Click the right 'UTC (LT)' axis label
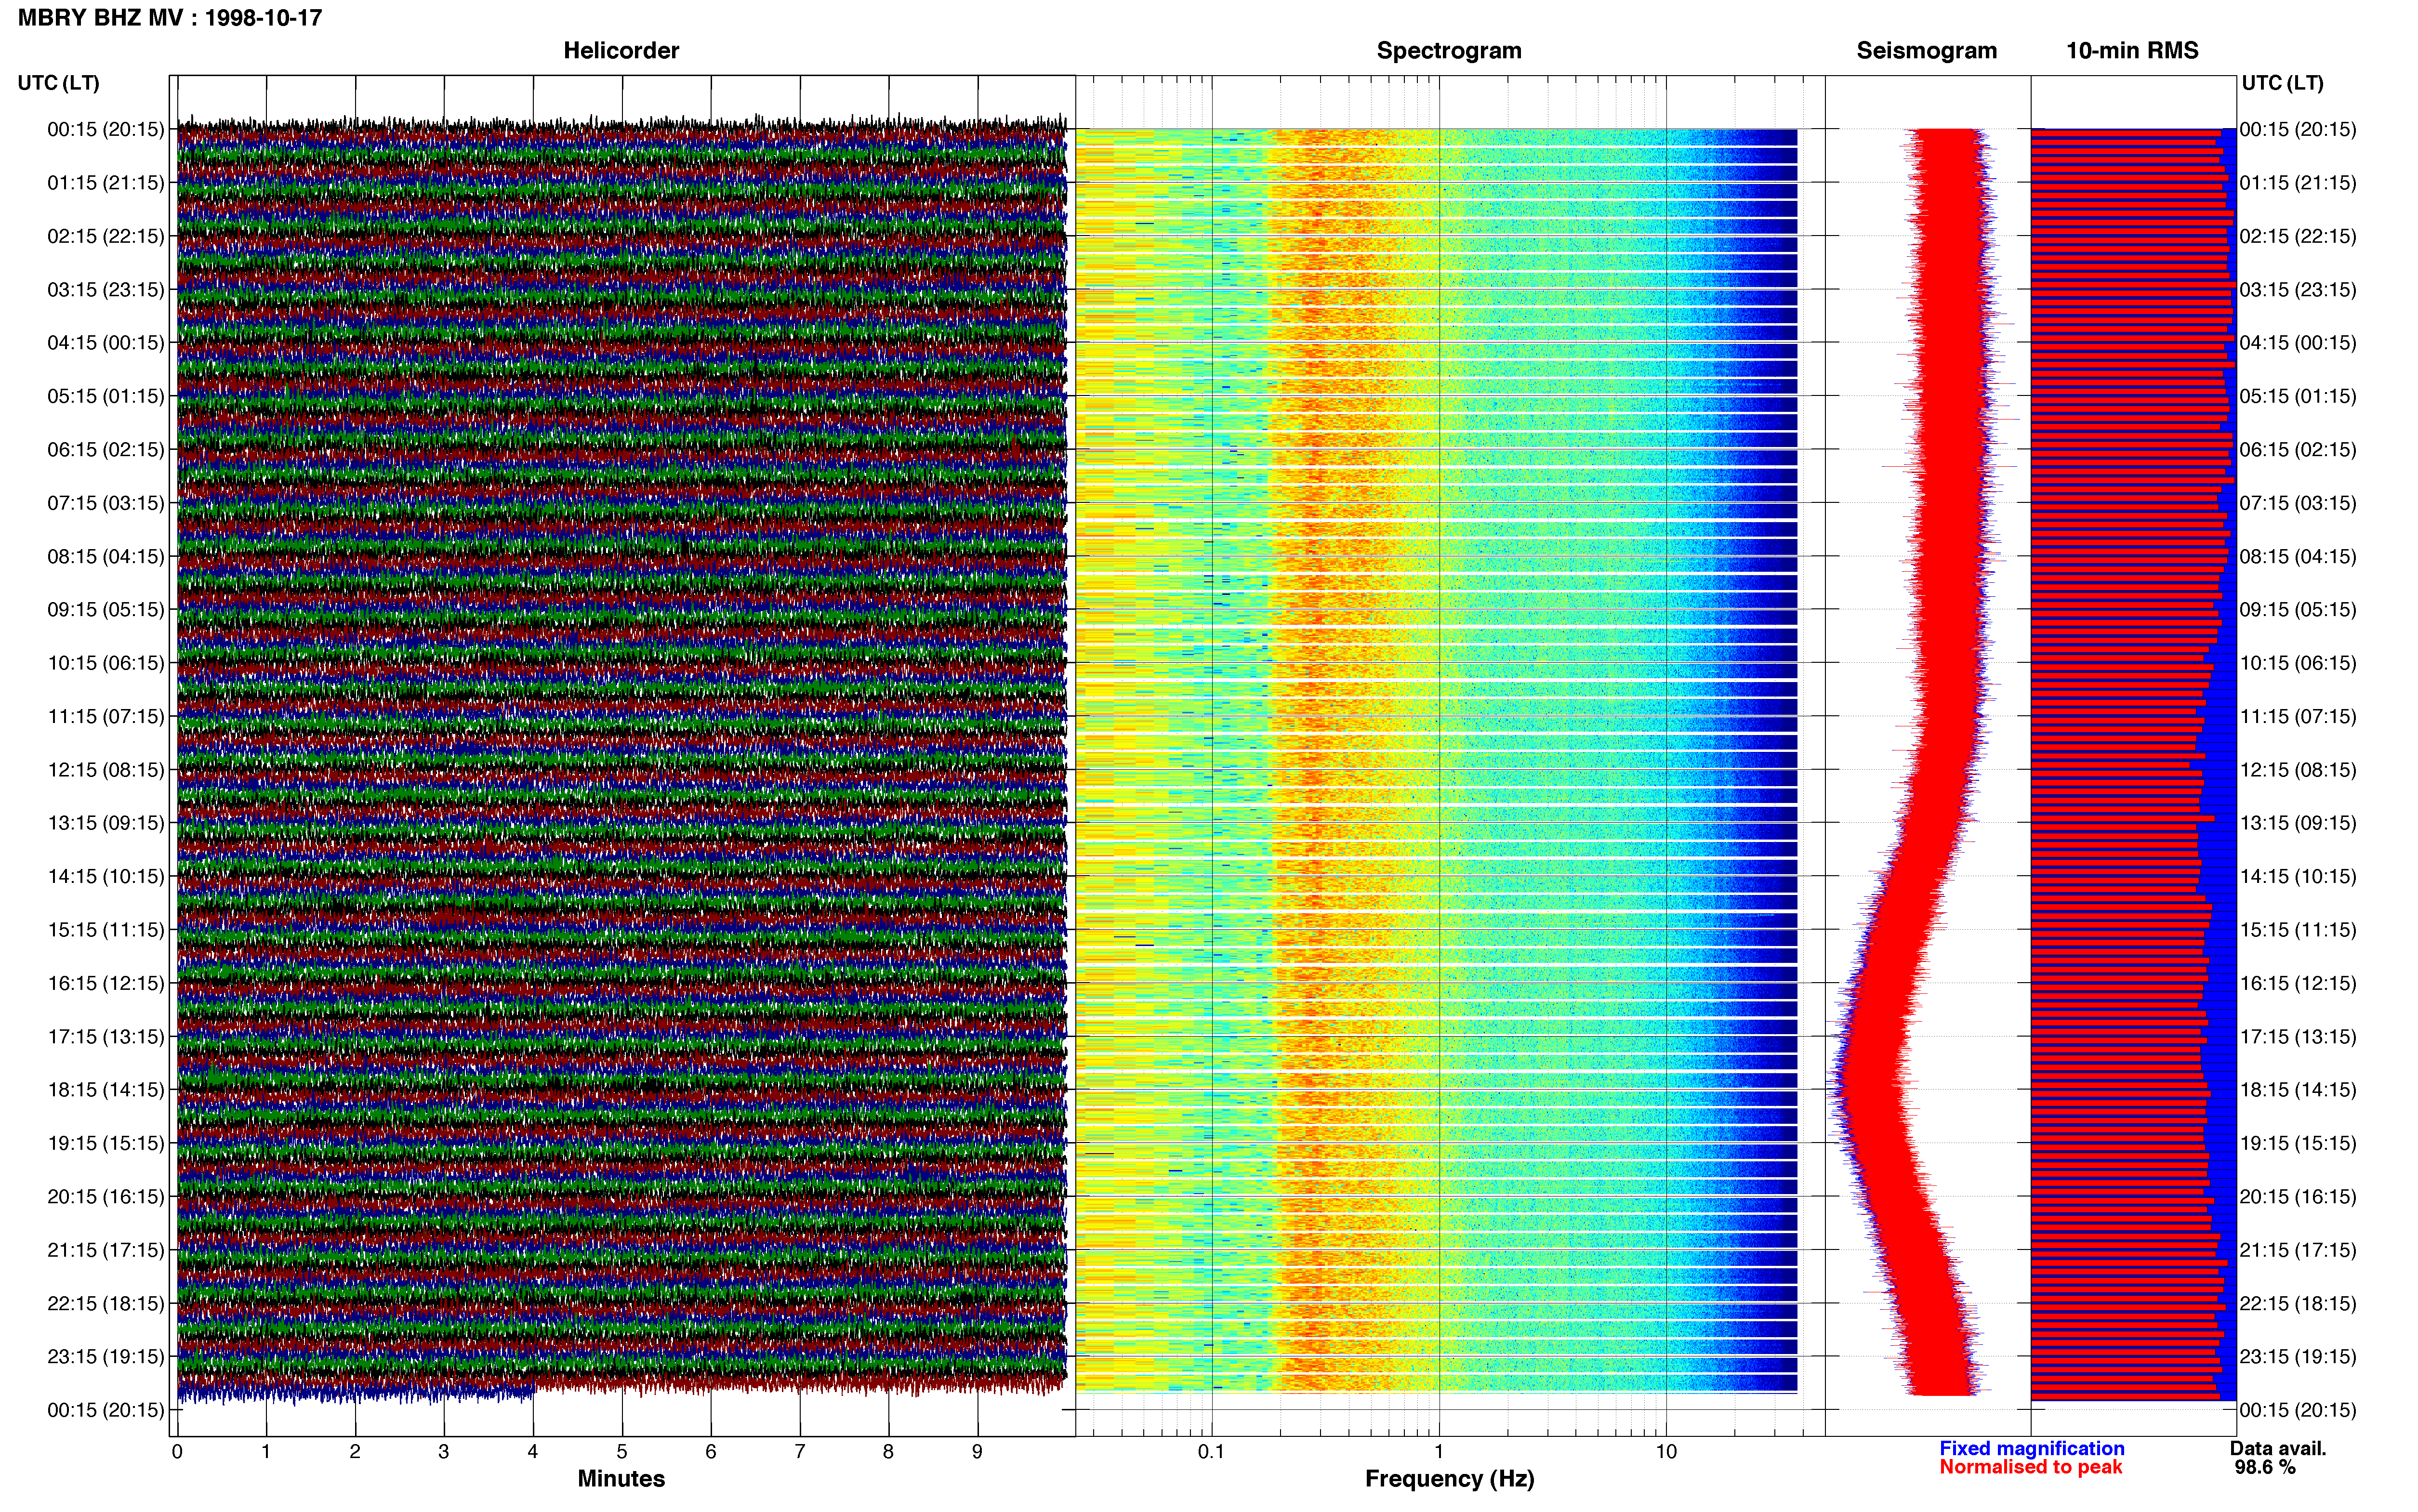This screenshot has height=1512, width=2418. point(2283,83)
